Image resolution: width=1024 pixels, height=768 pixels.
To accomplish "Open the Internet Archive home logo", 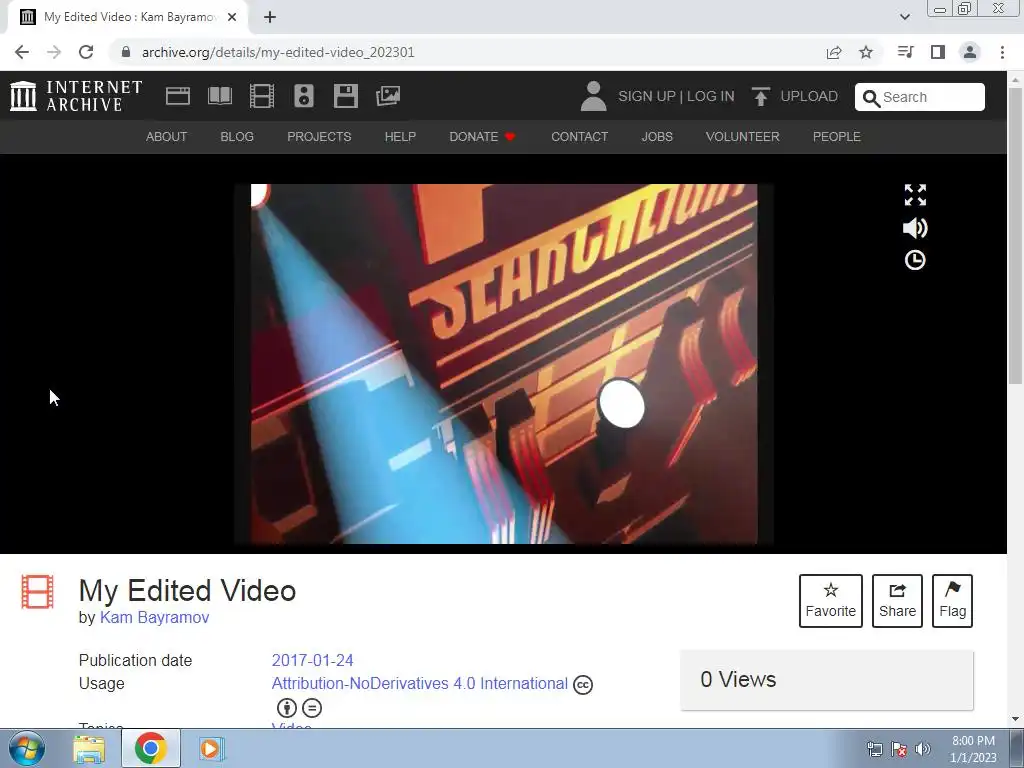I will click(x=76, y=96).
